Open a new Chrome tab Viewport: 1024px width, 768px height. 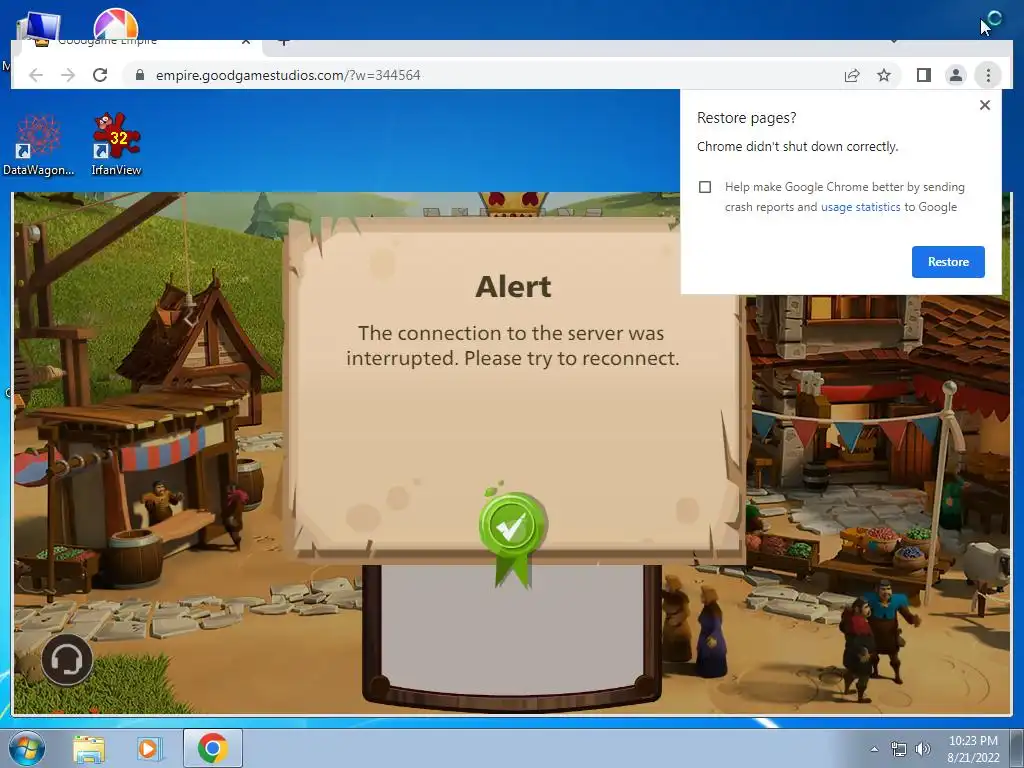click(283, 42)
